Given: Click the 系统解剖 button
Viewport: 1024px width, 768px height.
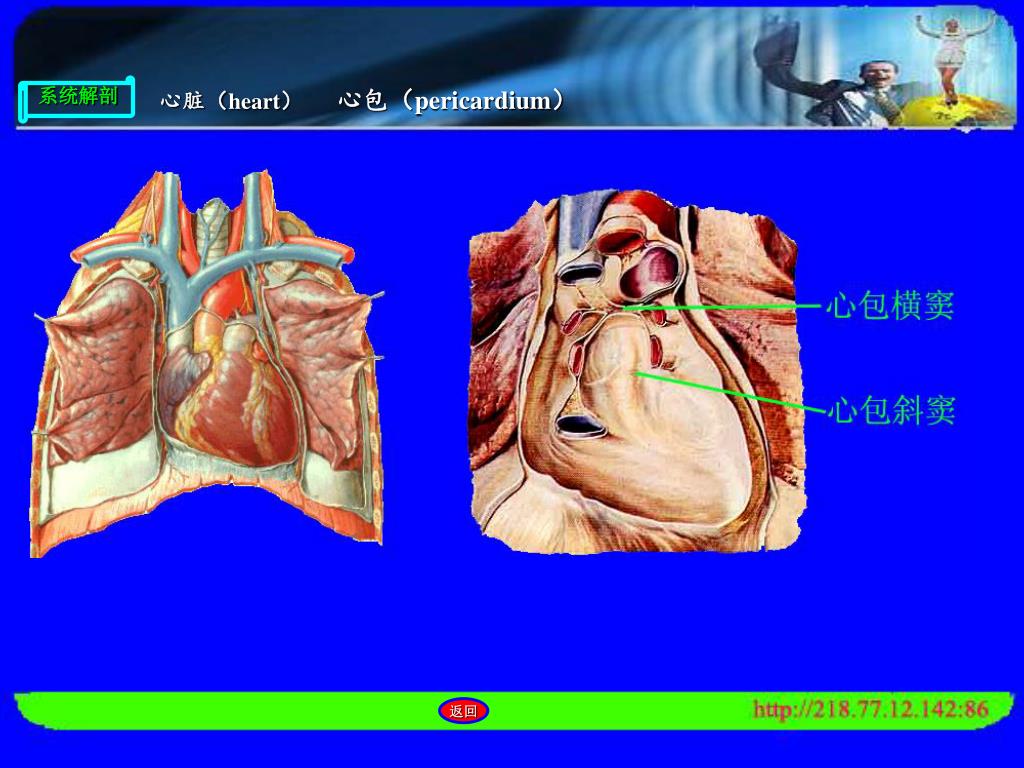Looking at the screenshot, I should point(76,98).
